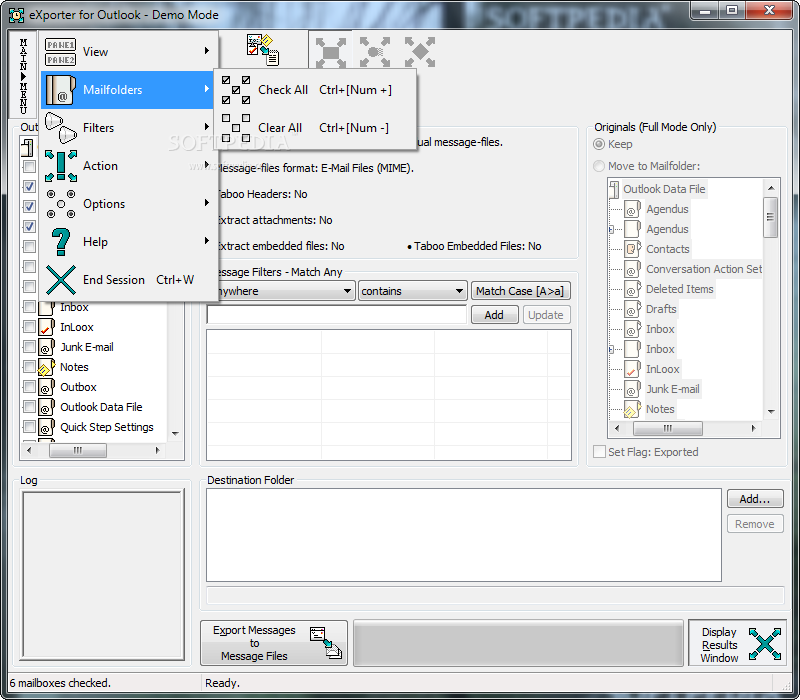
Task: Expand the Options submenu arrow
Action: click(x=207, y=203)
